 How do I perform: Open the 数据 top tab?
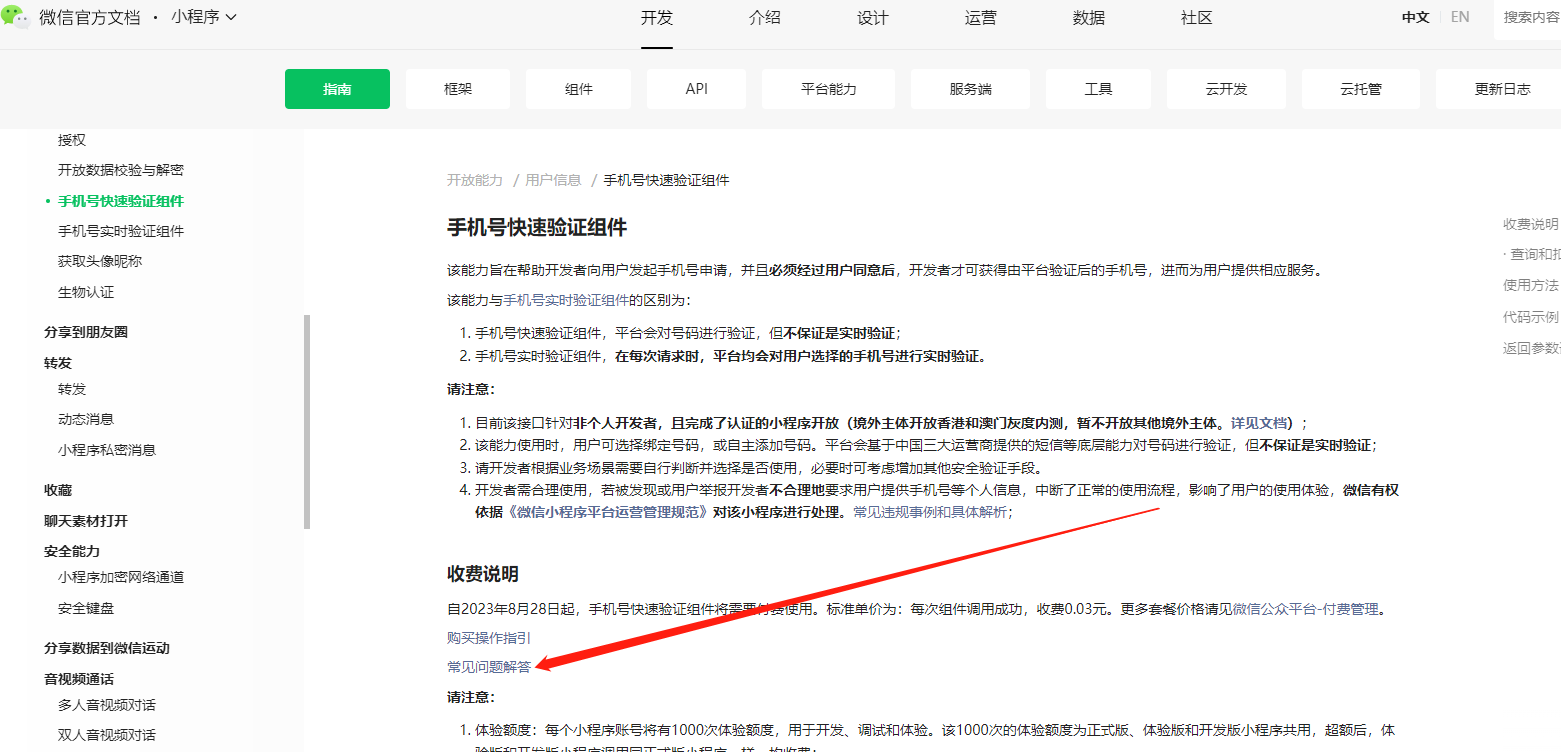coord(1089,17)
